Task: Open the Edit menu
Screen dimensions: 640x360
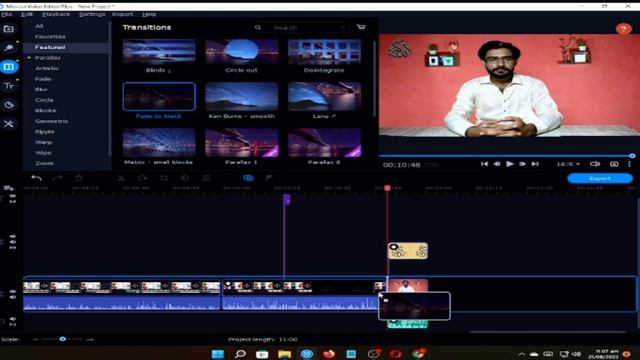Action: click(27, 14)
